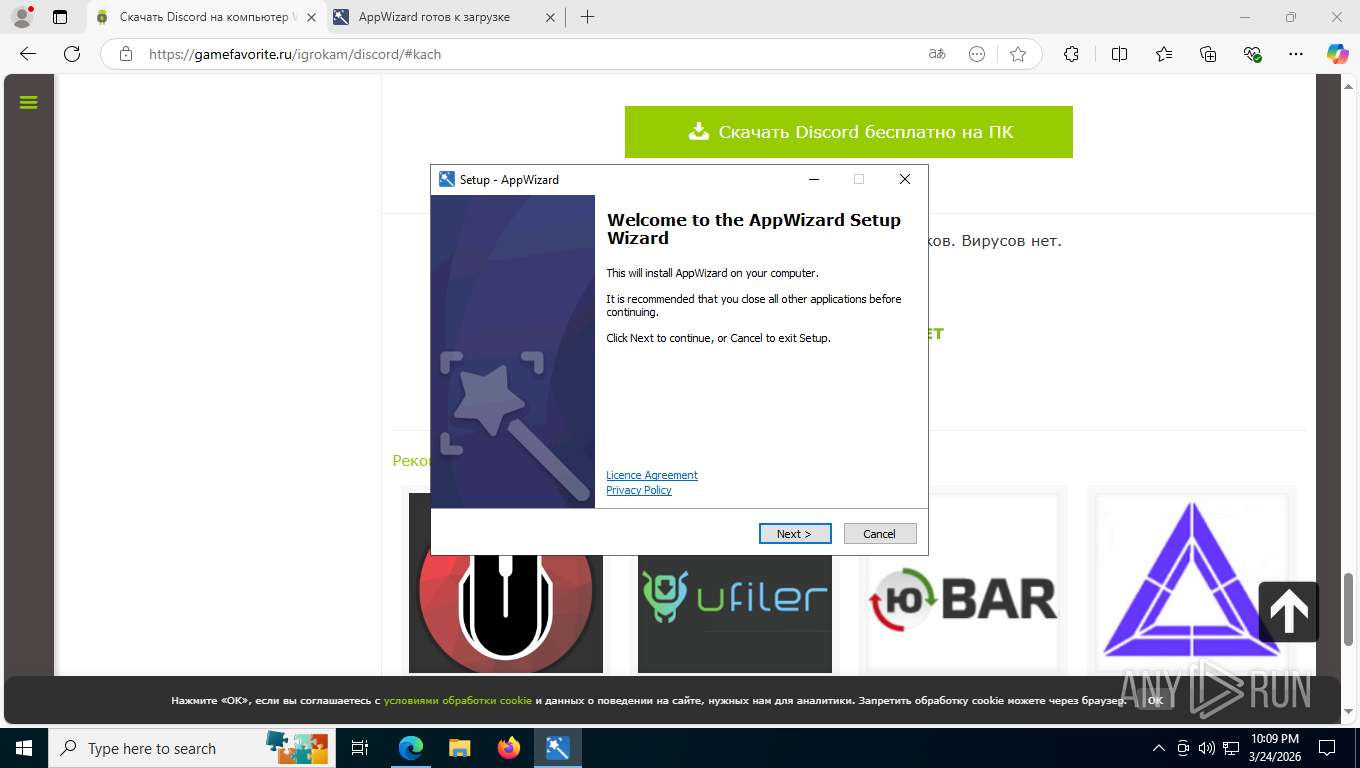Open the notification center

[1327, 748]
